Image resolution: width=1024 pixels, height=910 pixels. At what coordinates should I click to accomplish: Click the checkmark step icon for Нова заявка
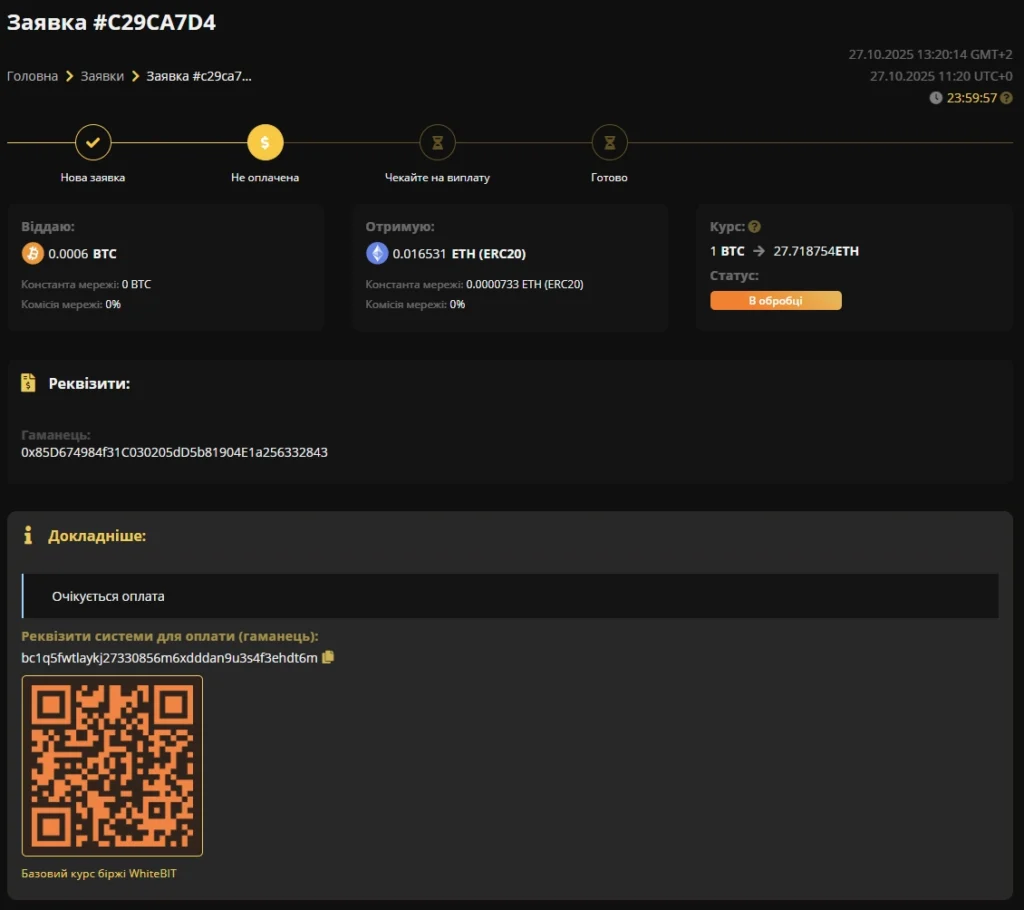(93, 142)
